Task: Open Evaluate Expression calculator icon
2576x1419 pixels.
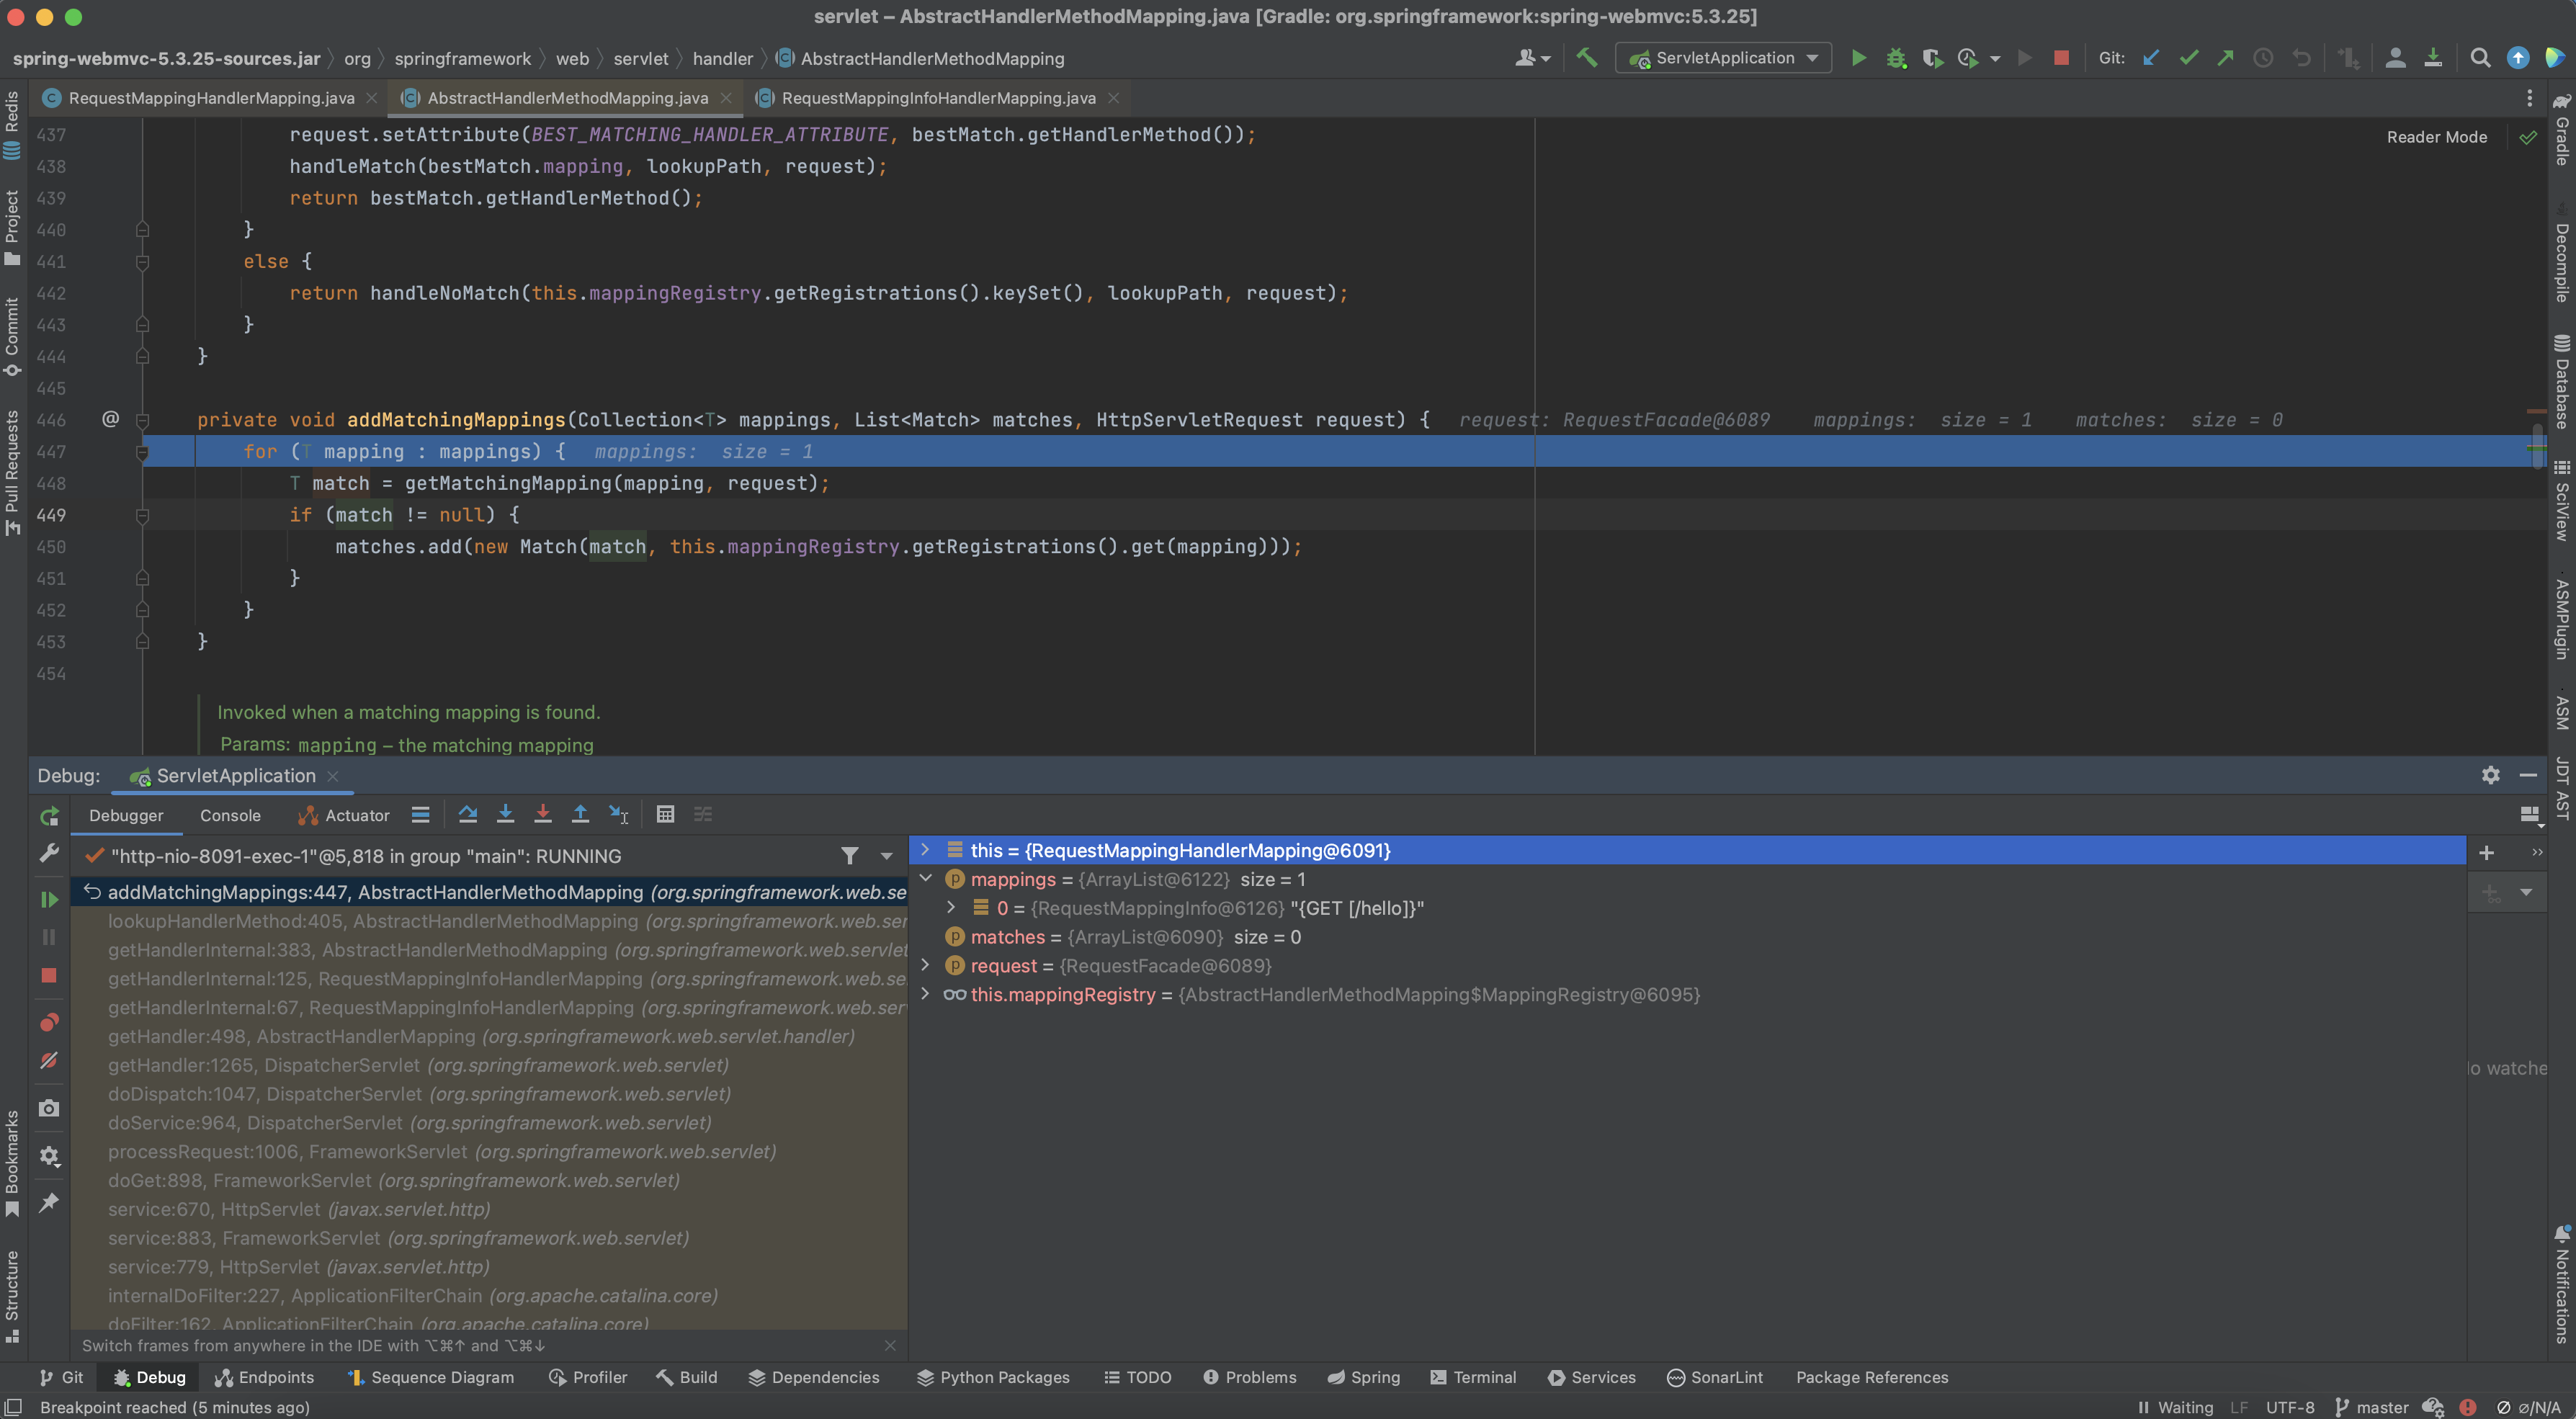Action: [x=665, y=814]
